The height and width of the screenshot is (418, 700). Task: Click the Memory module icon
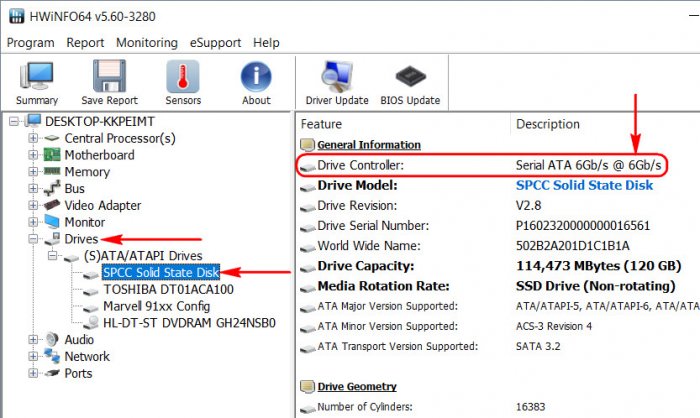click(x=52, y=171)
